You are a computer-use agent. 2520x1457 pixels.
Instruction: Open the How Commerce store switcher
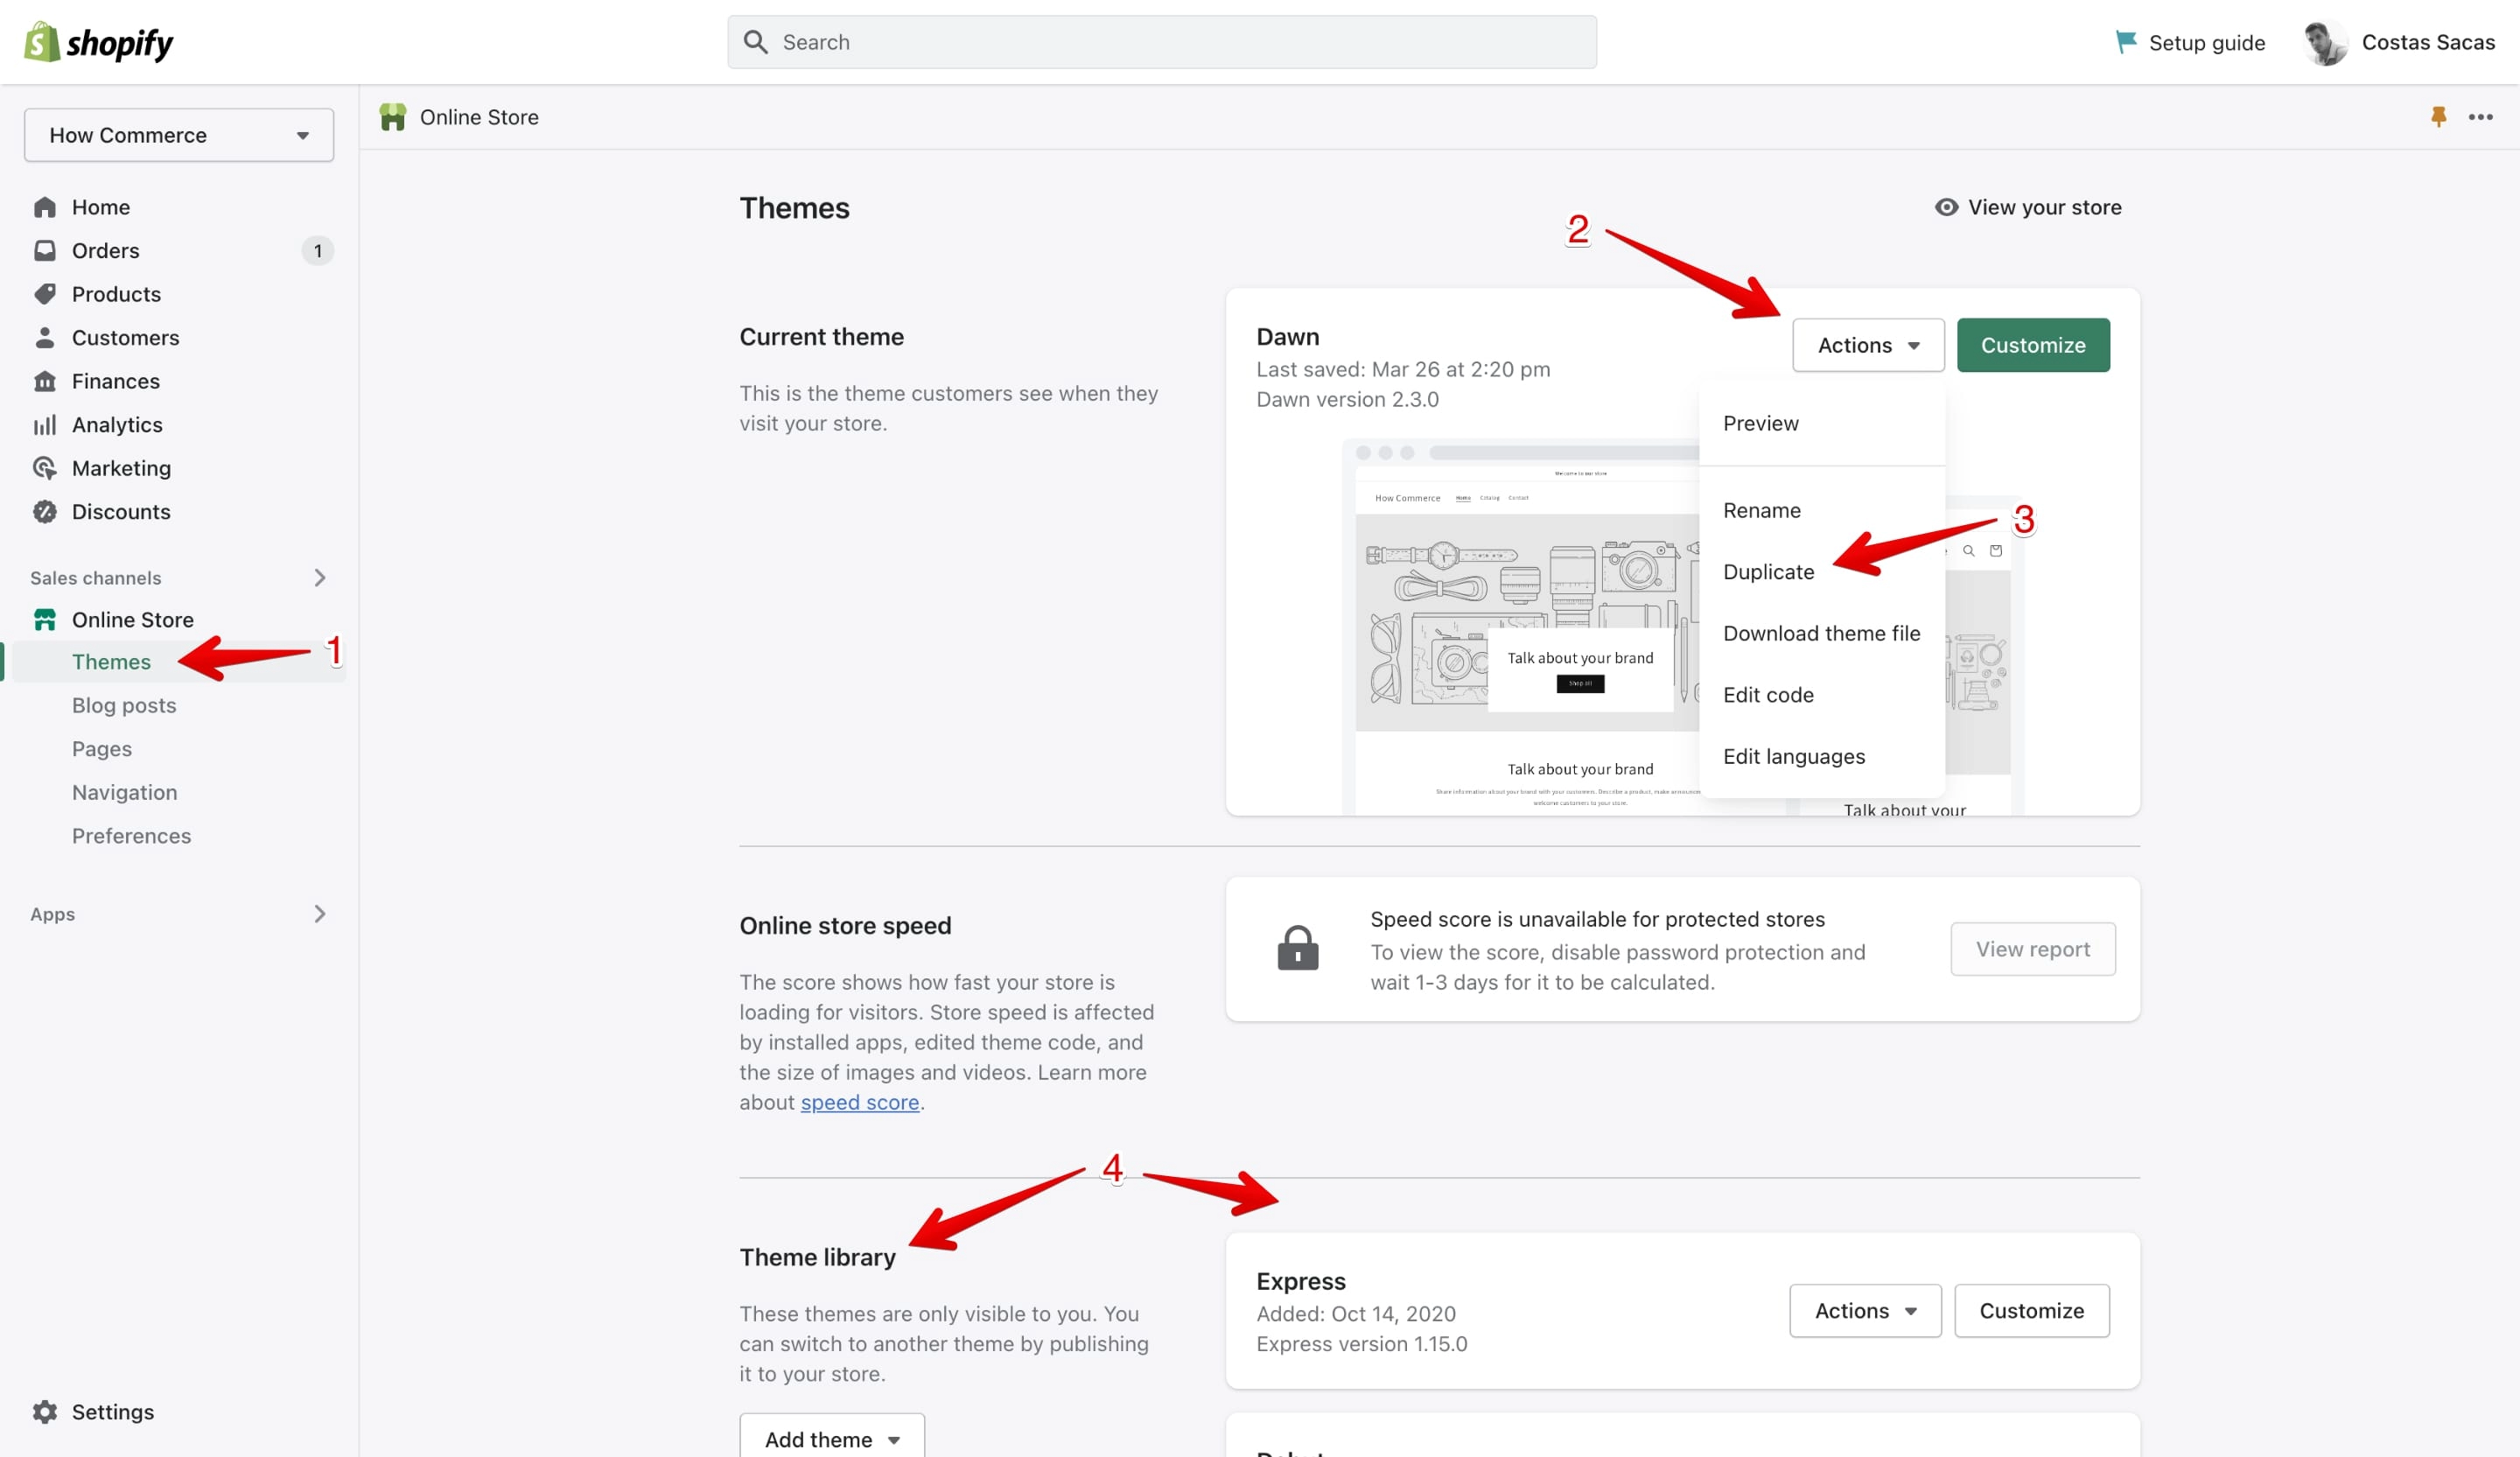(179, 135)
